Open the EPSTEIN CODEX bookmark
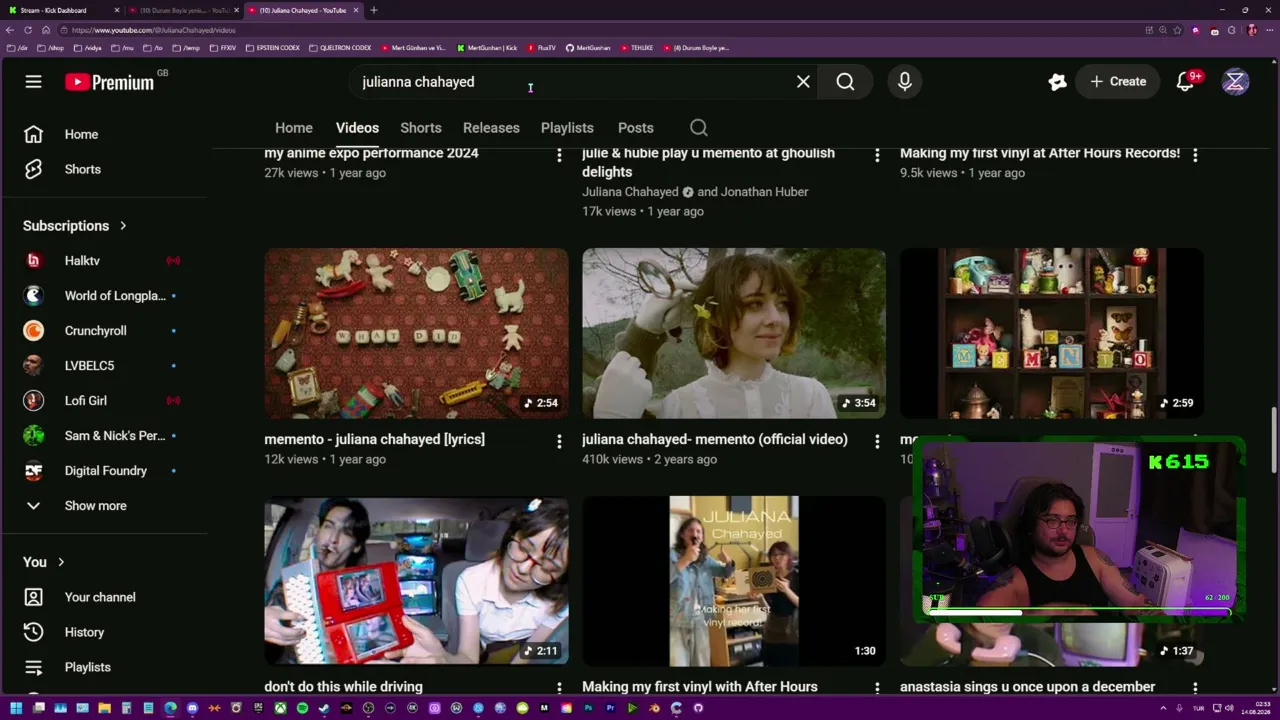This screenshot has width=1280, height=720. (272, 48)
